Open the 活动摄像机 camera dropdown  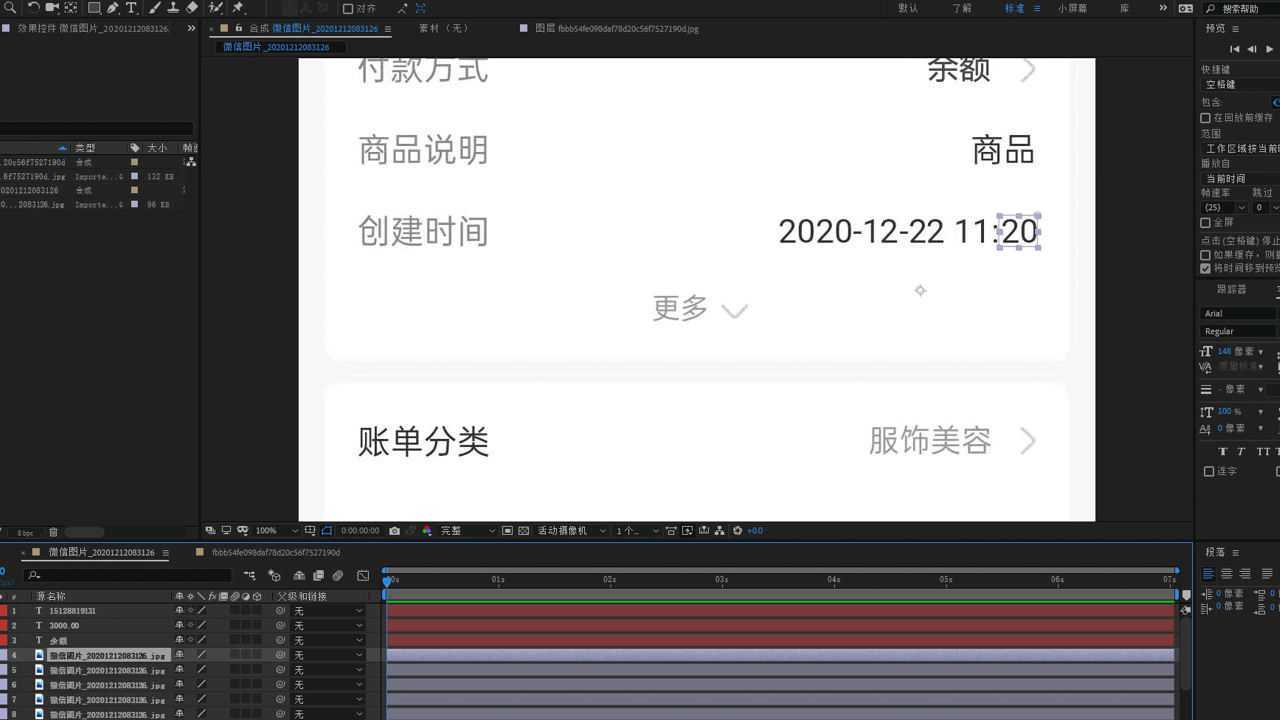572,531
